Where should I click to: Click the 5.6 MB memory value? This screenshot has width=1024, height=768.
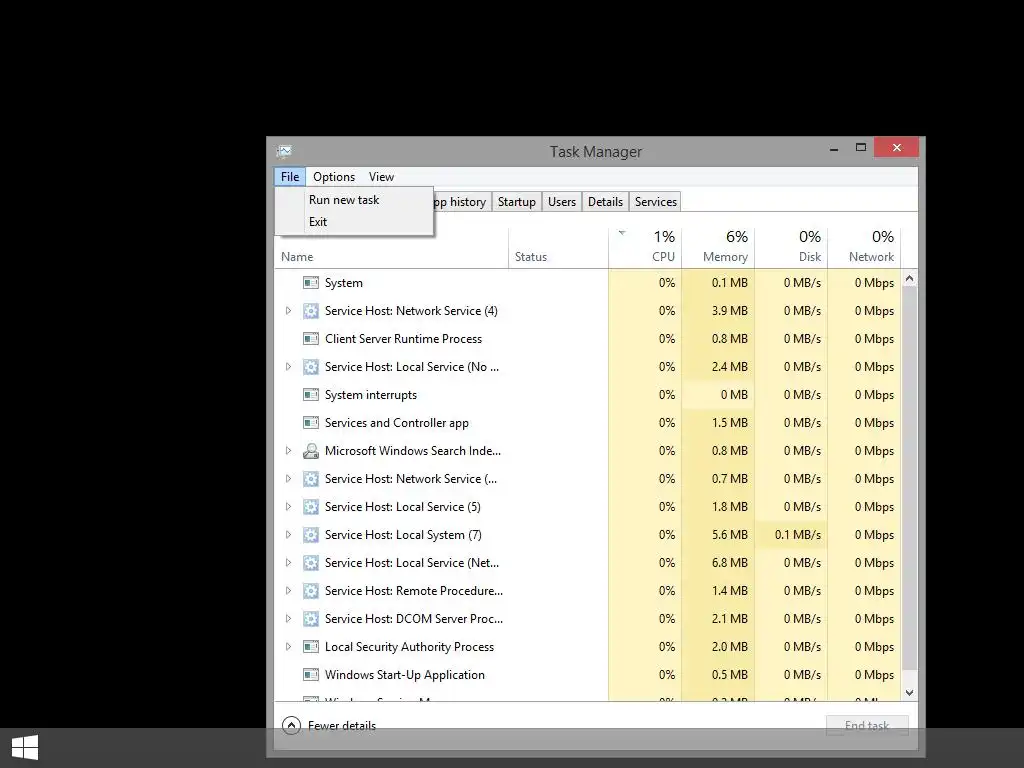[x=729, y=535]
